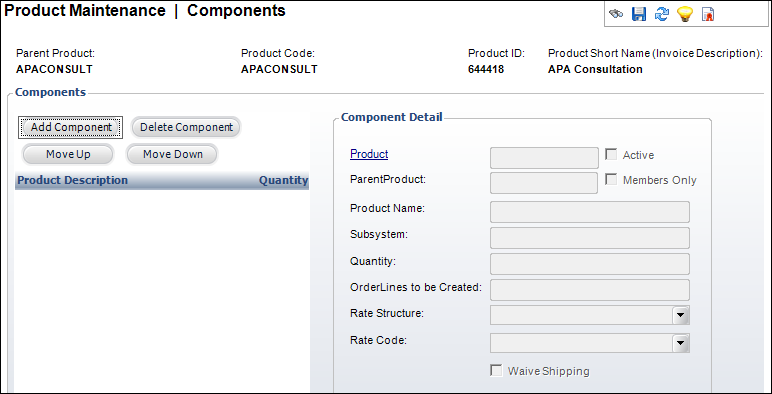The height and width of the screenshot is (394, 772).
Task: Expand the Rate Structure dropdown arrow
Action: [x=681, y=315]
